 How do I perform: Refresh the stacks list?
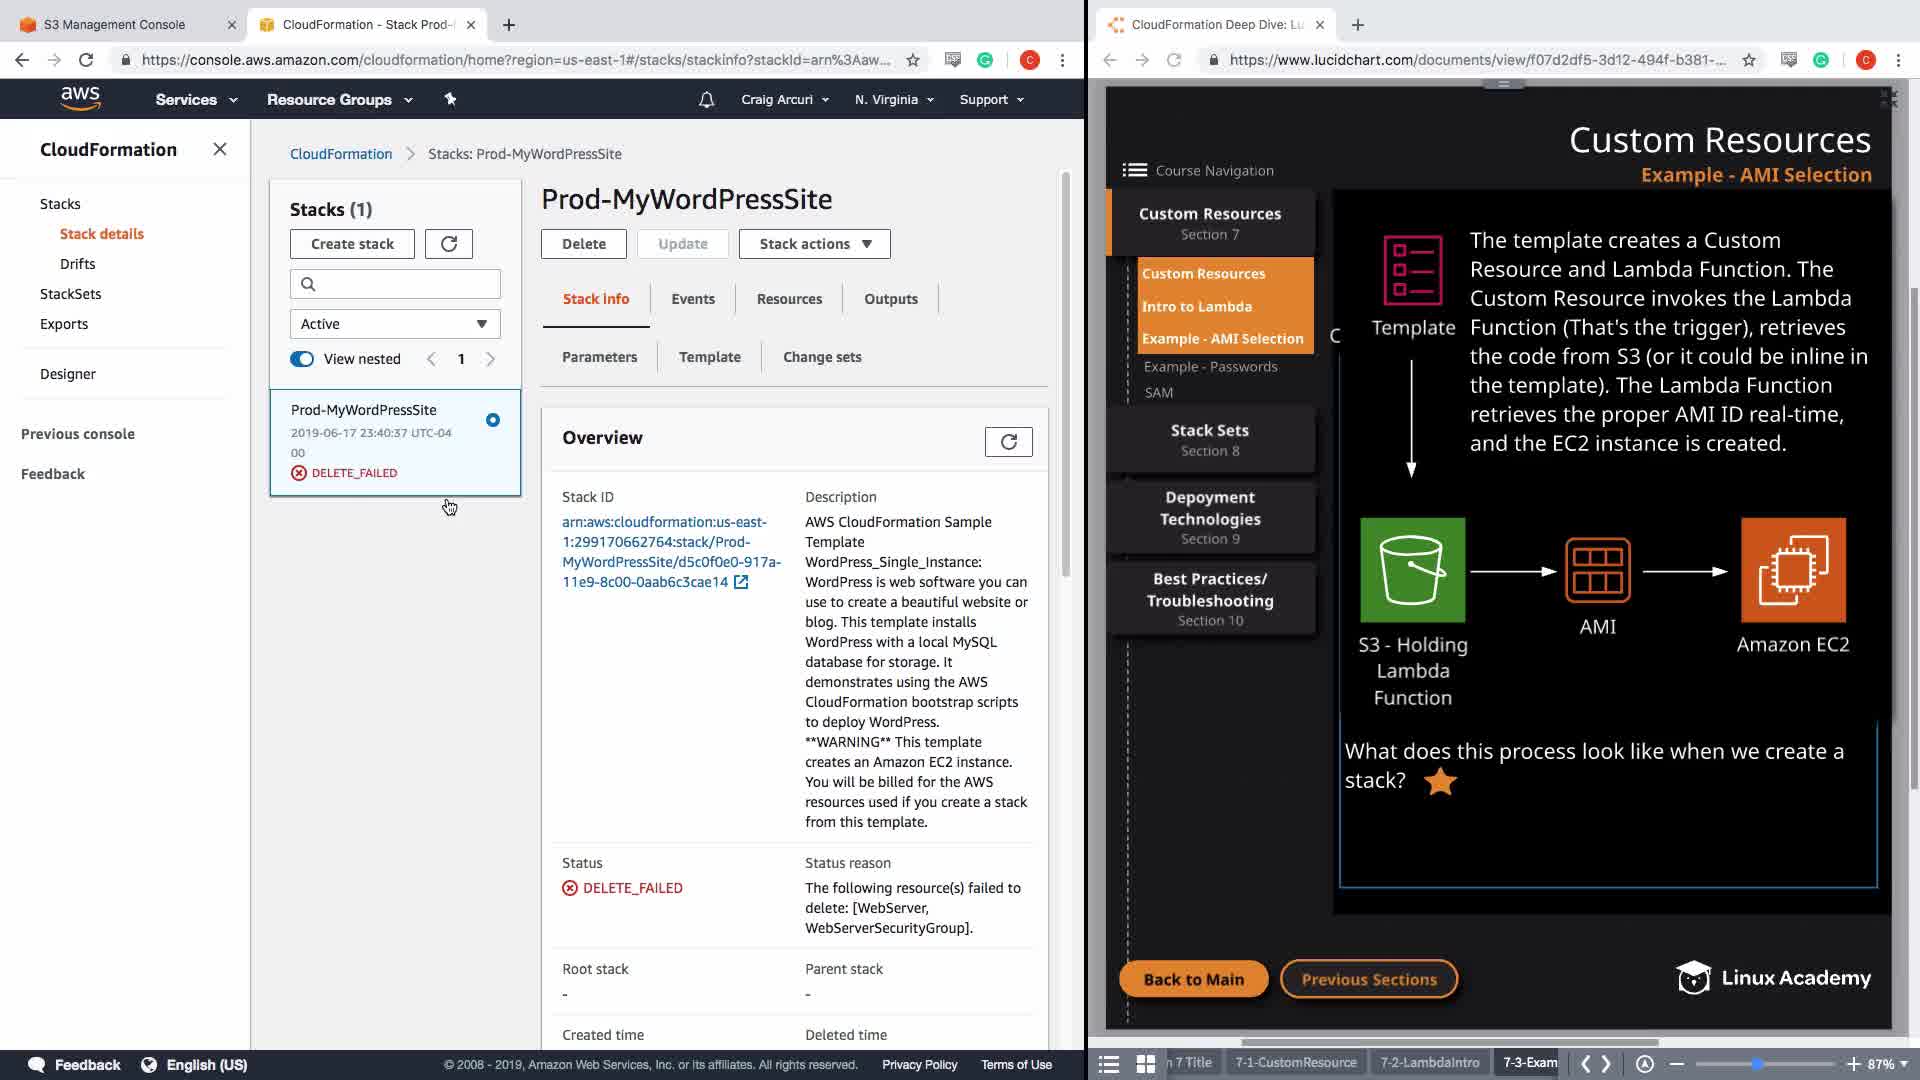coord(448,244)
